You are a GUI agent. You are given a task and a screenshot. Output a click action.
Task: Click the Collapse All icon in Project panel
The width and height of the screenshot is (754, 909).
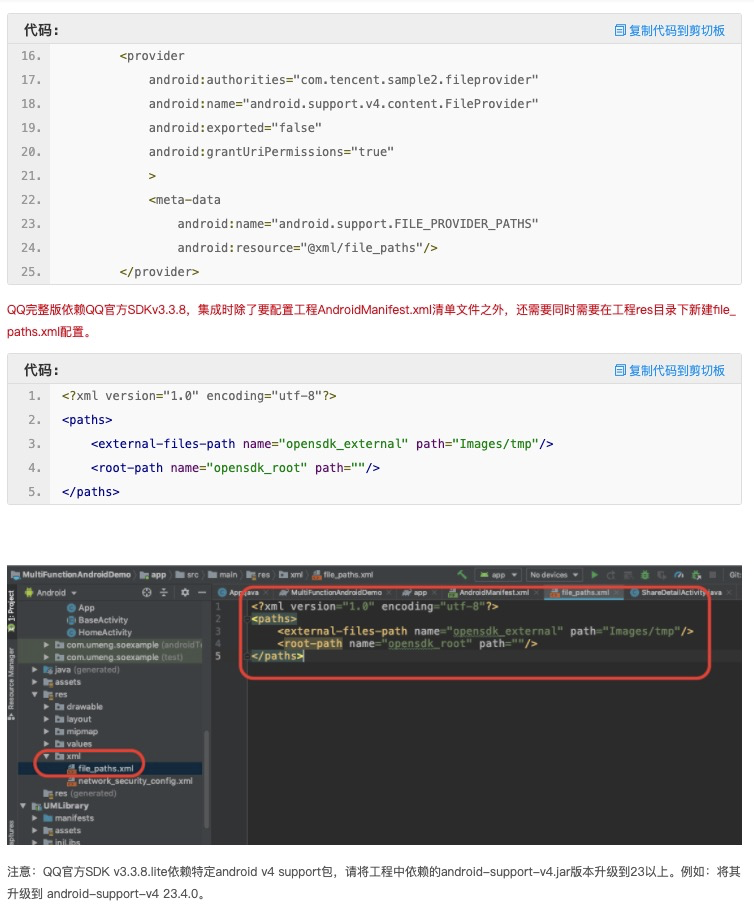[164, 592]
